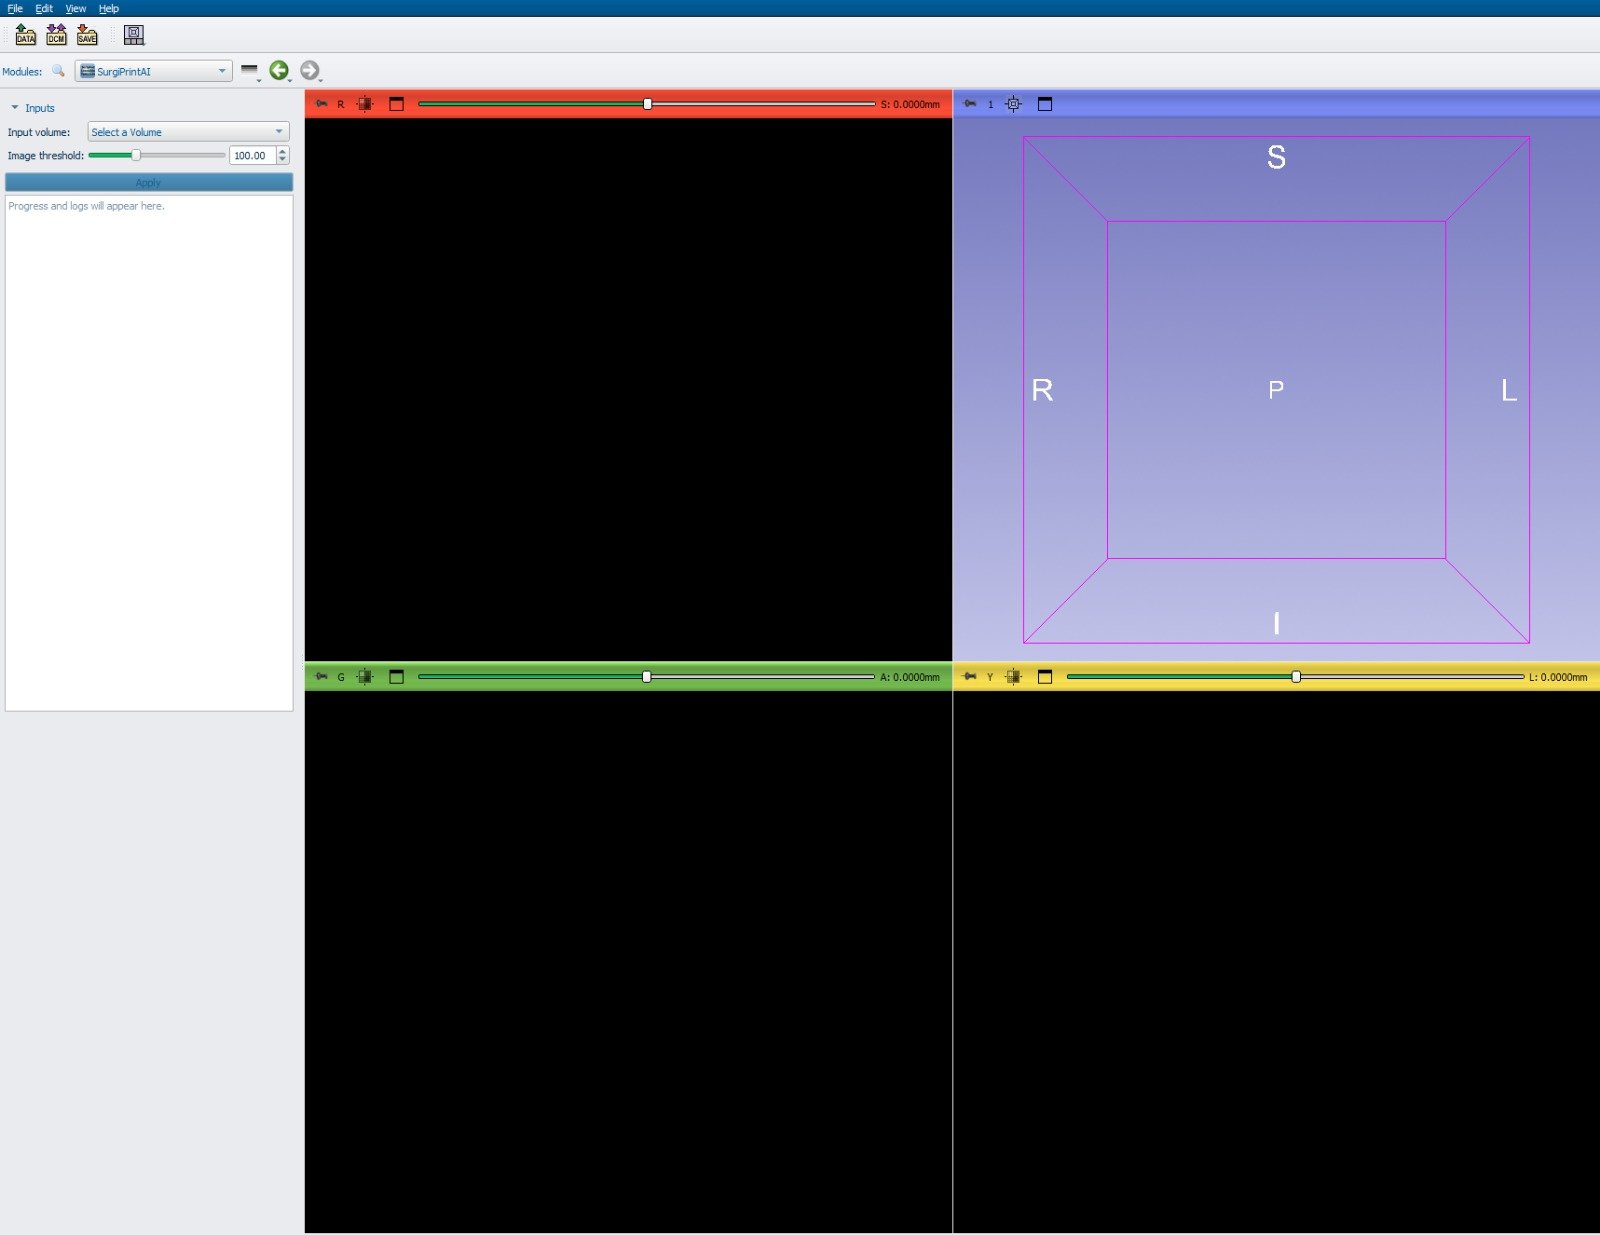Click the grey next-module arrow

point(310,71)
